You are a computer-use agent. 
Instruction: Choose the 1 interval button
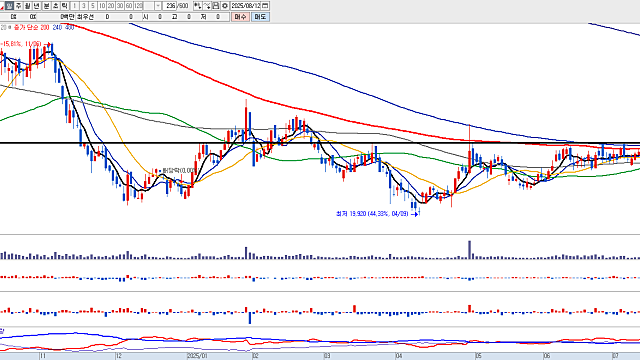[74, 6]
